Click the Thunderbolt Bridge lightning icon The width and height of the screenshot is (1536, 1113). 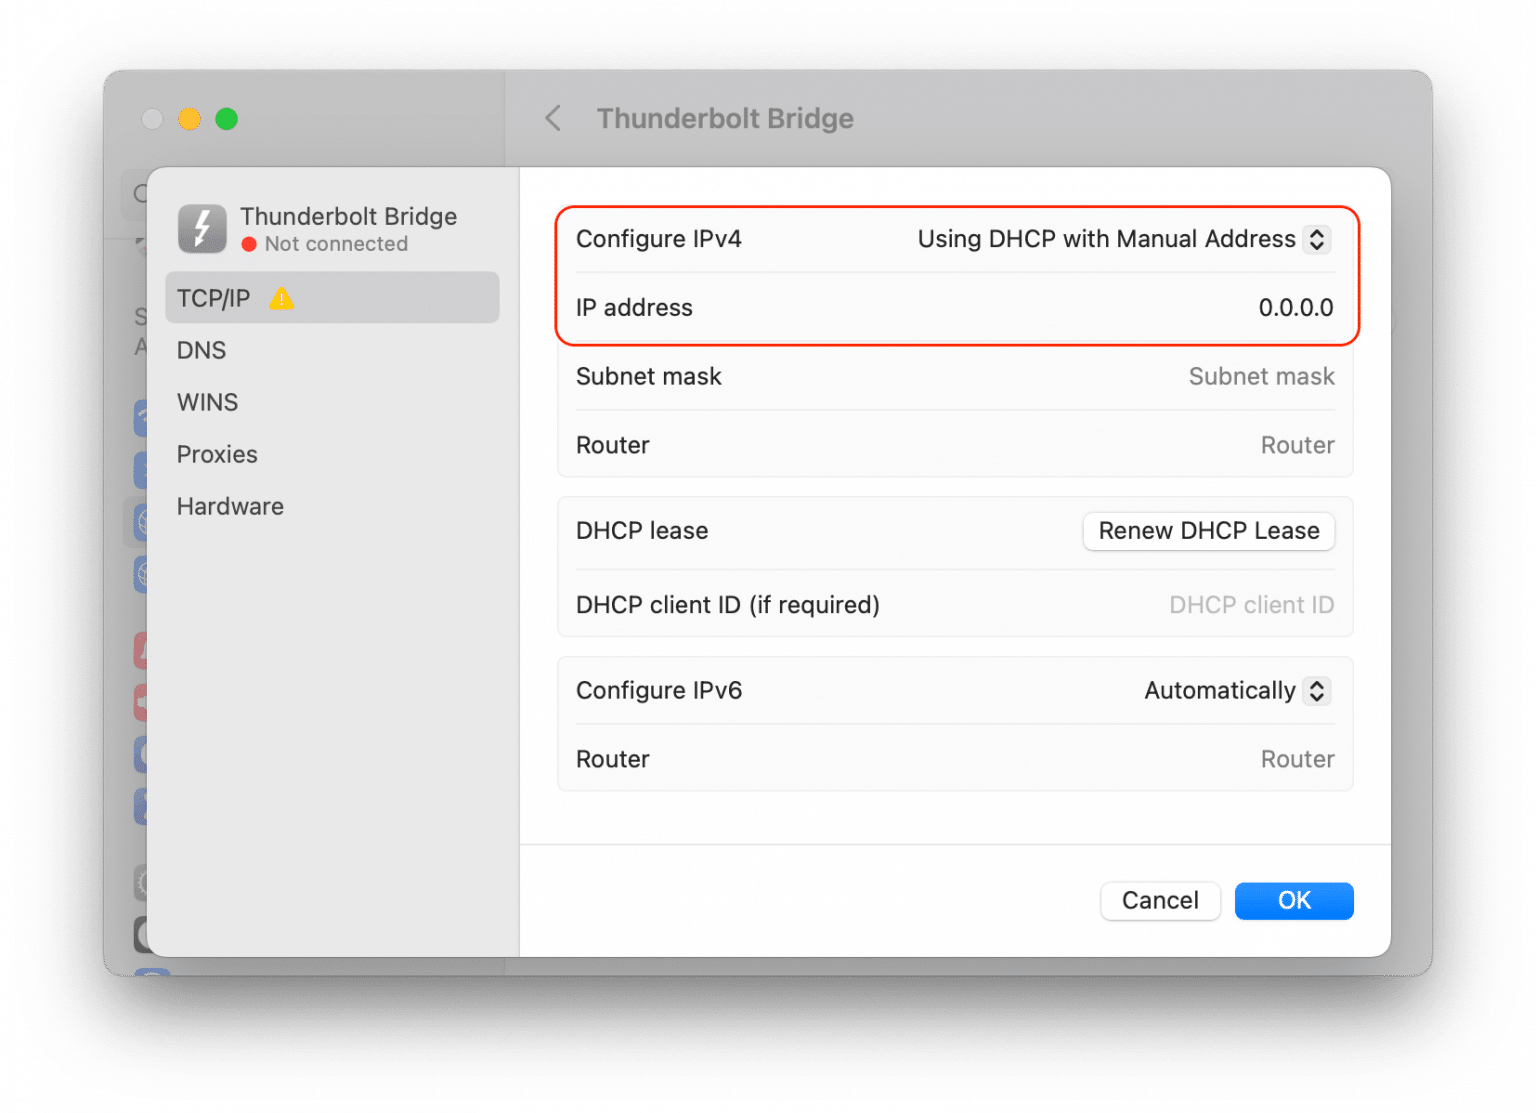(202, 229)
